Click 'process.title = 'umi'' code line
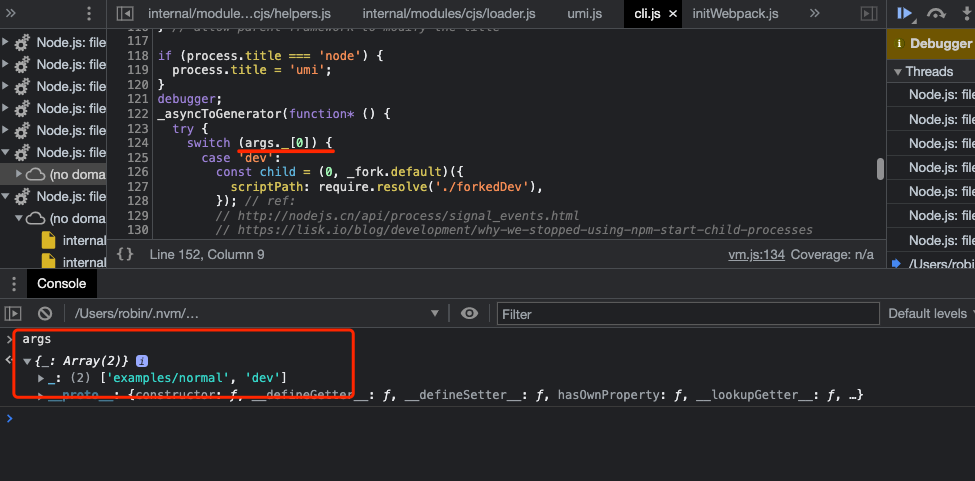The height and width of the screenshot is (481, 975). [251, 70]
